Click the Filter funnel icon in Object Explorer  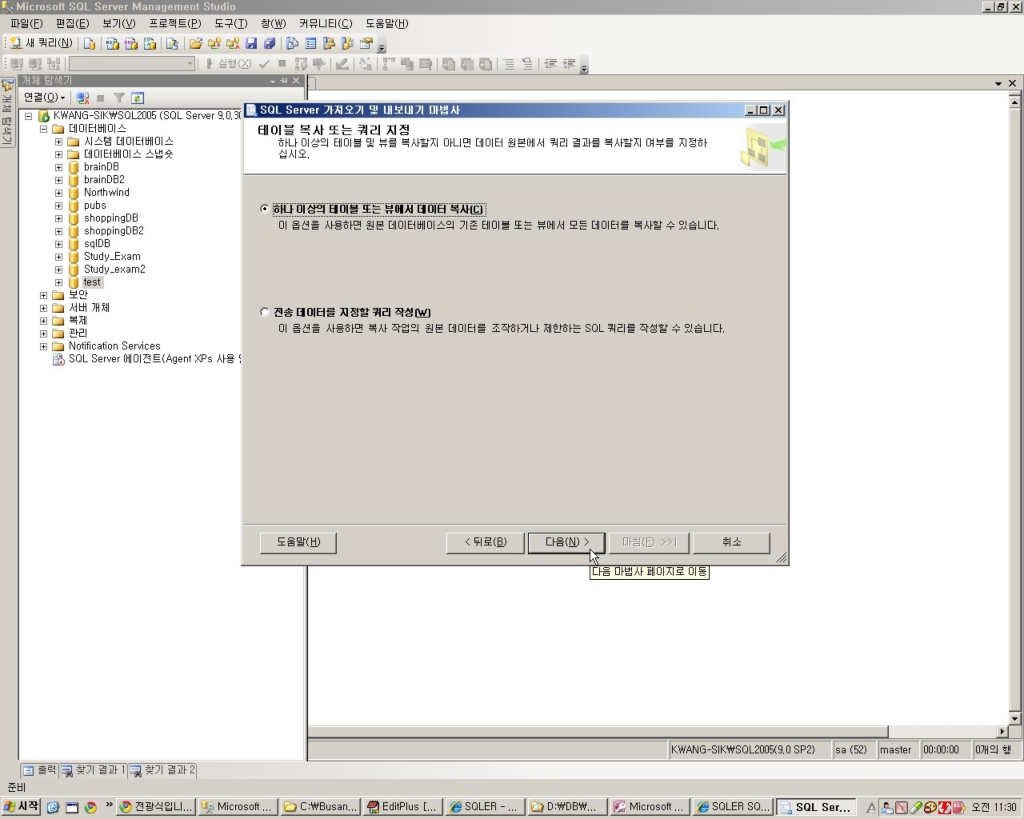(x=119, y=98)
